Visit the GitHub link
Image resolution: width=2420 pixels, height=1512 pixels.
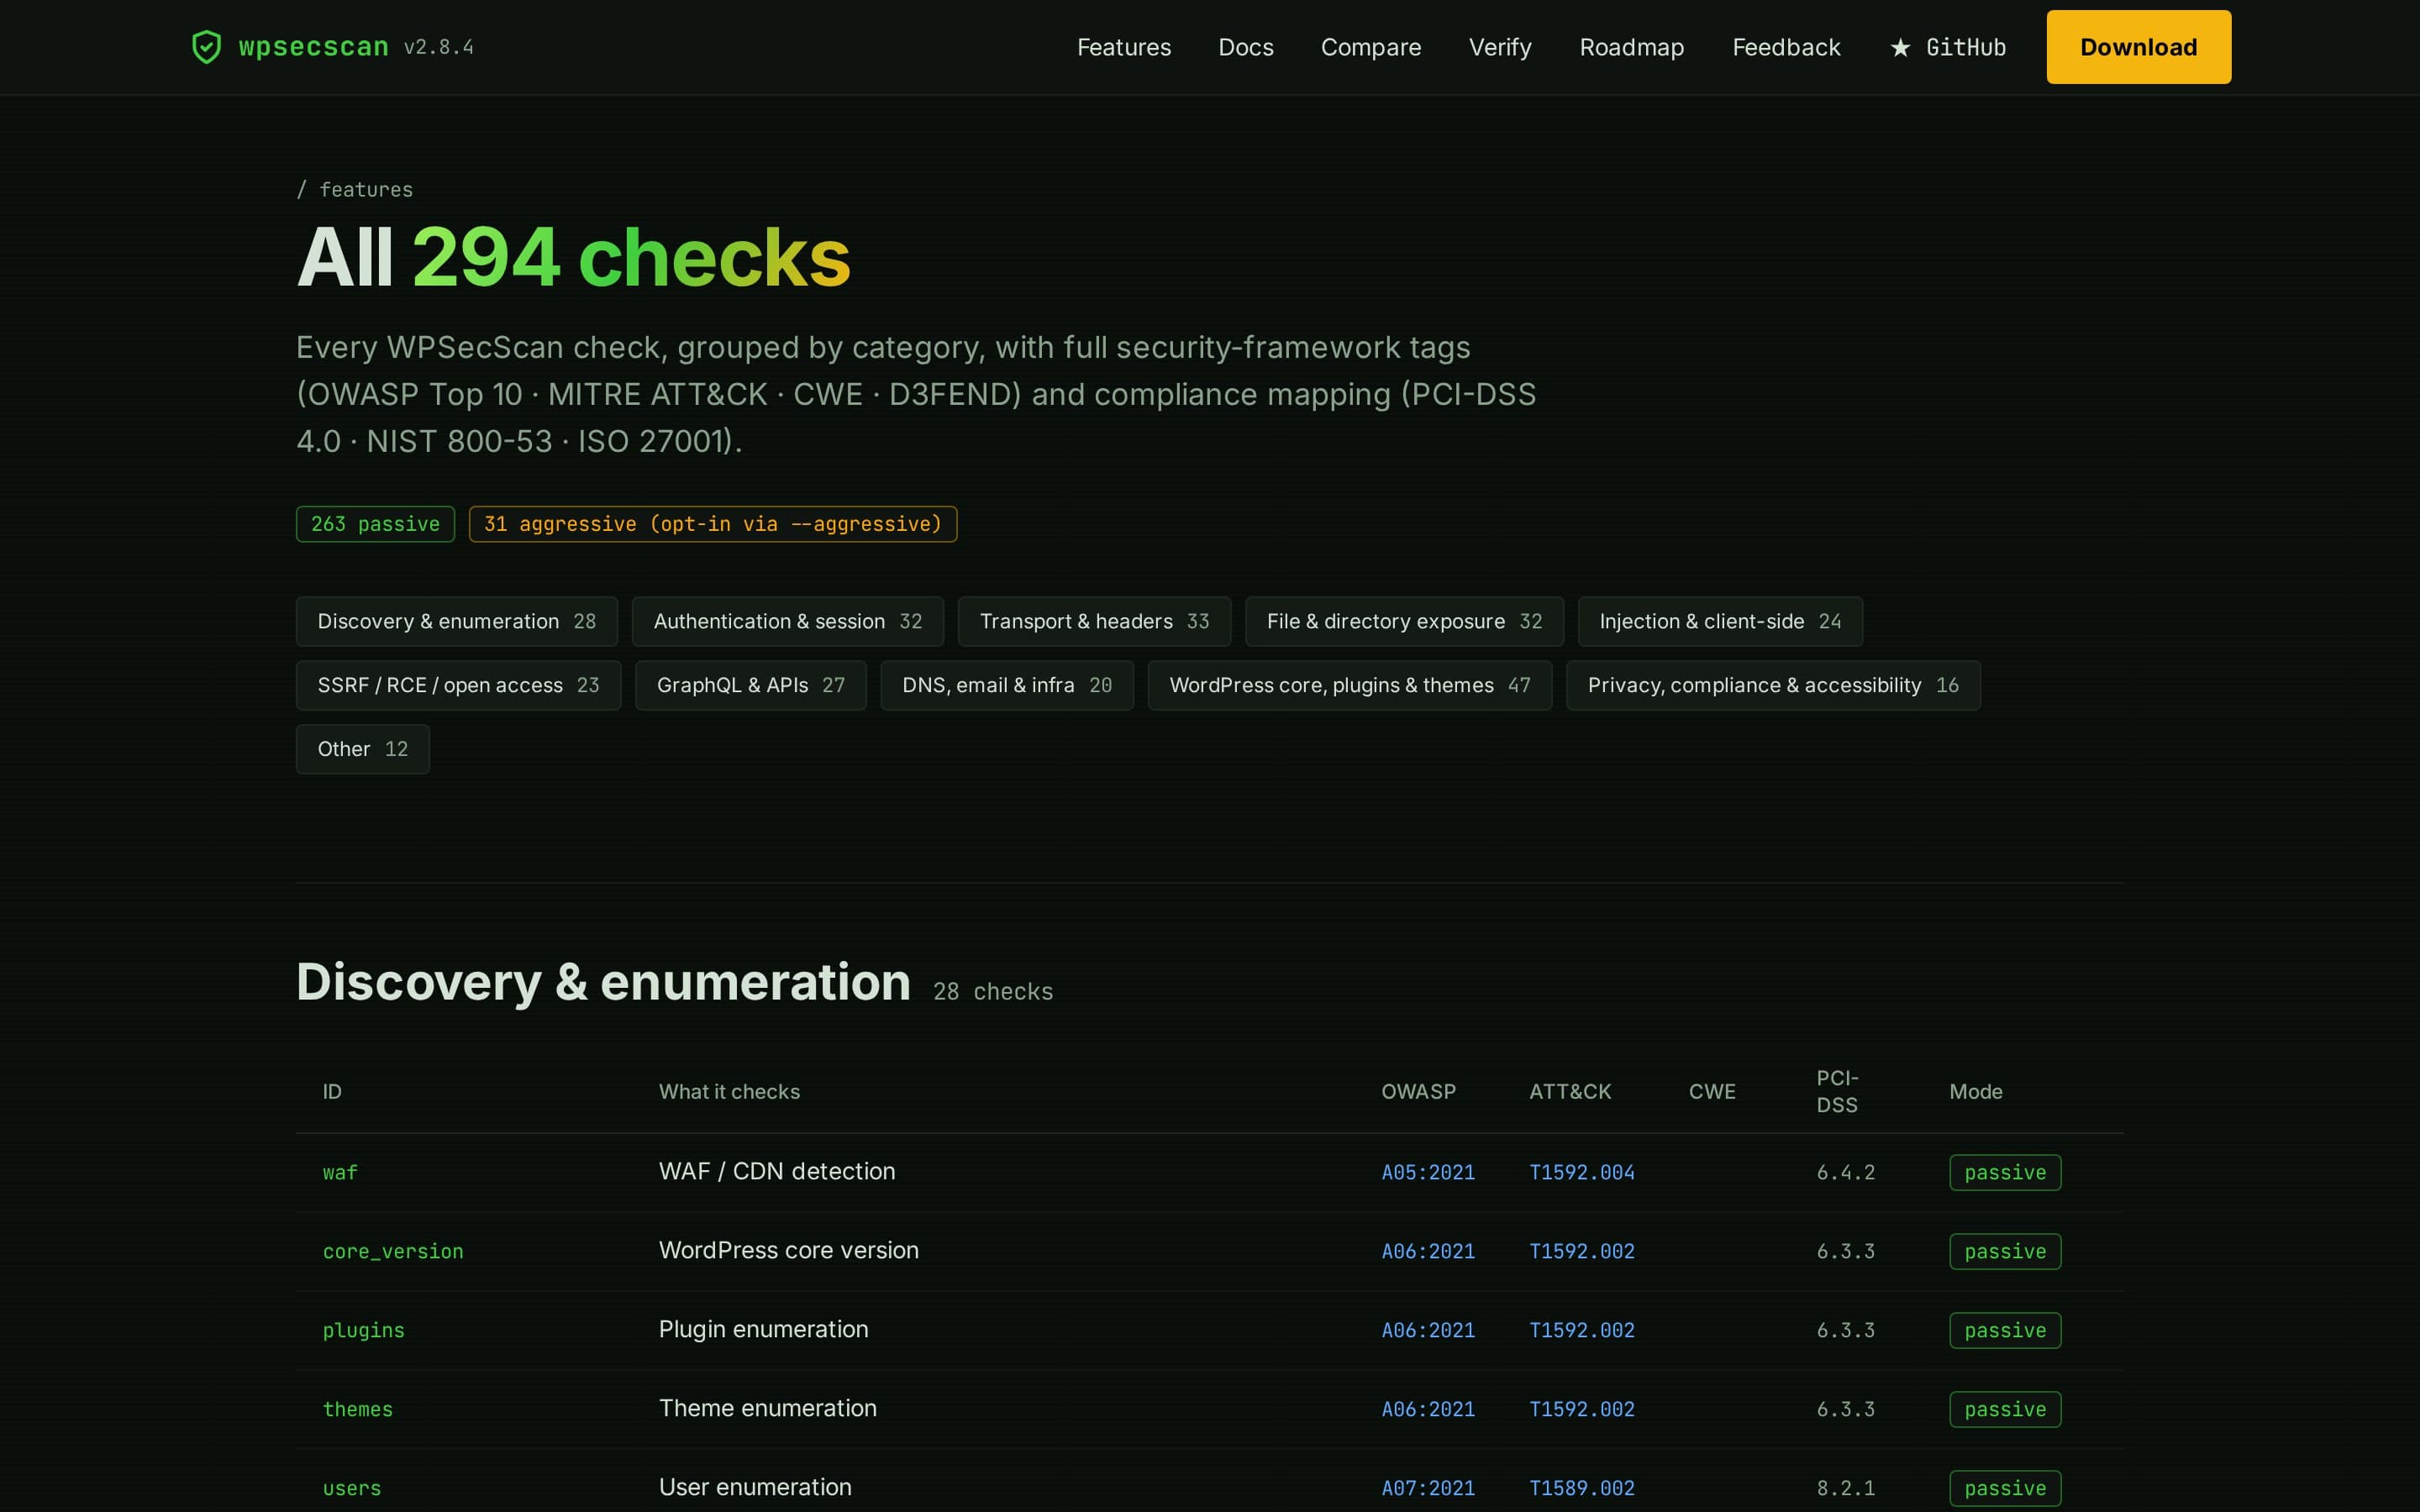click(x=1948, y=47)
